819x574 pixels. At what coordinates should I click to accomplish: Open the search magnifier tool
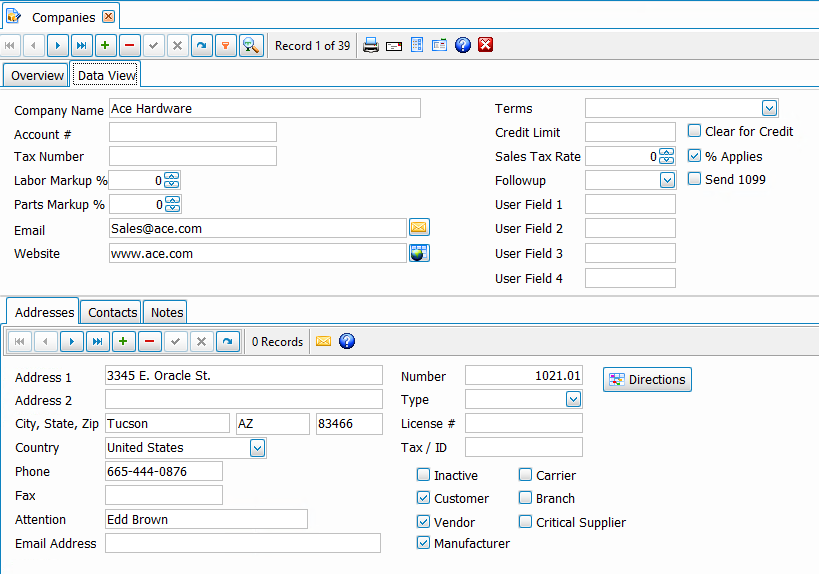pyautogui.click(x=251, y=45)
